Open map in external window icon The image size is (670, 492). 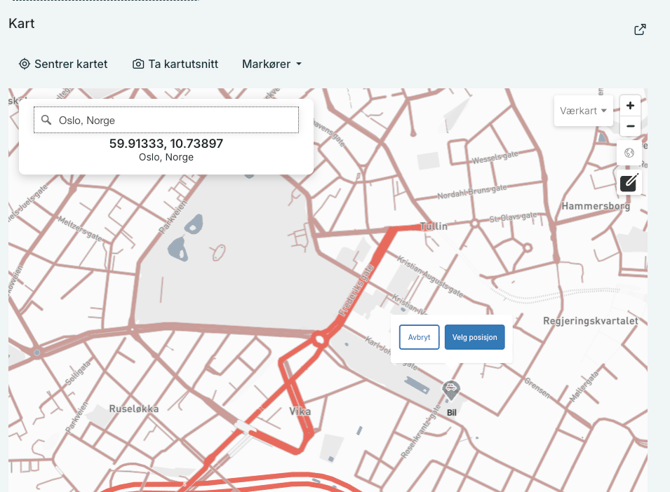click(x=640, y=29)
